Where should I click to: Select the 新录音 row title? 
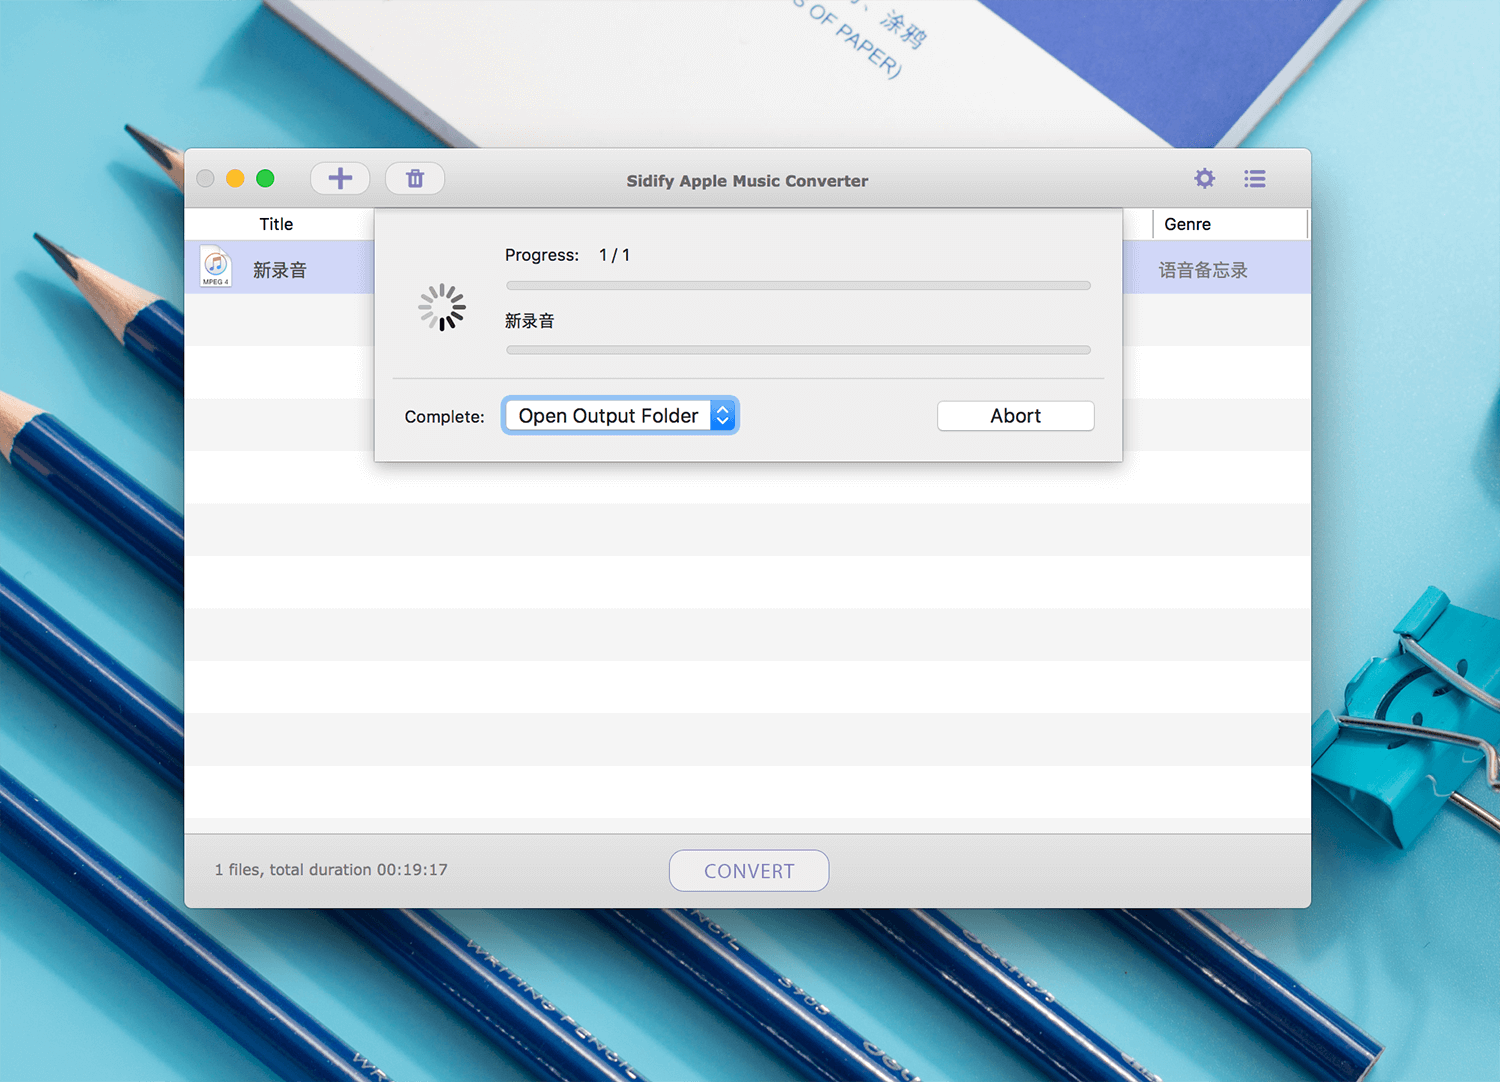tap(280, 270)
